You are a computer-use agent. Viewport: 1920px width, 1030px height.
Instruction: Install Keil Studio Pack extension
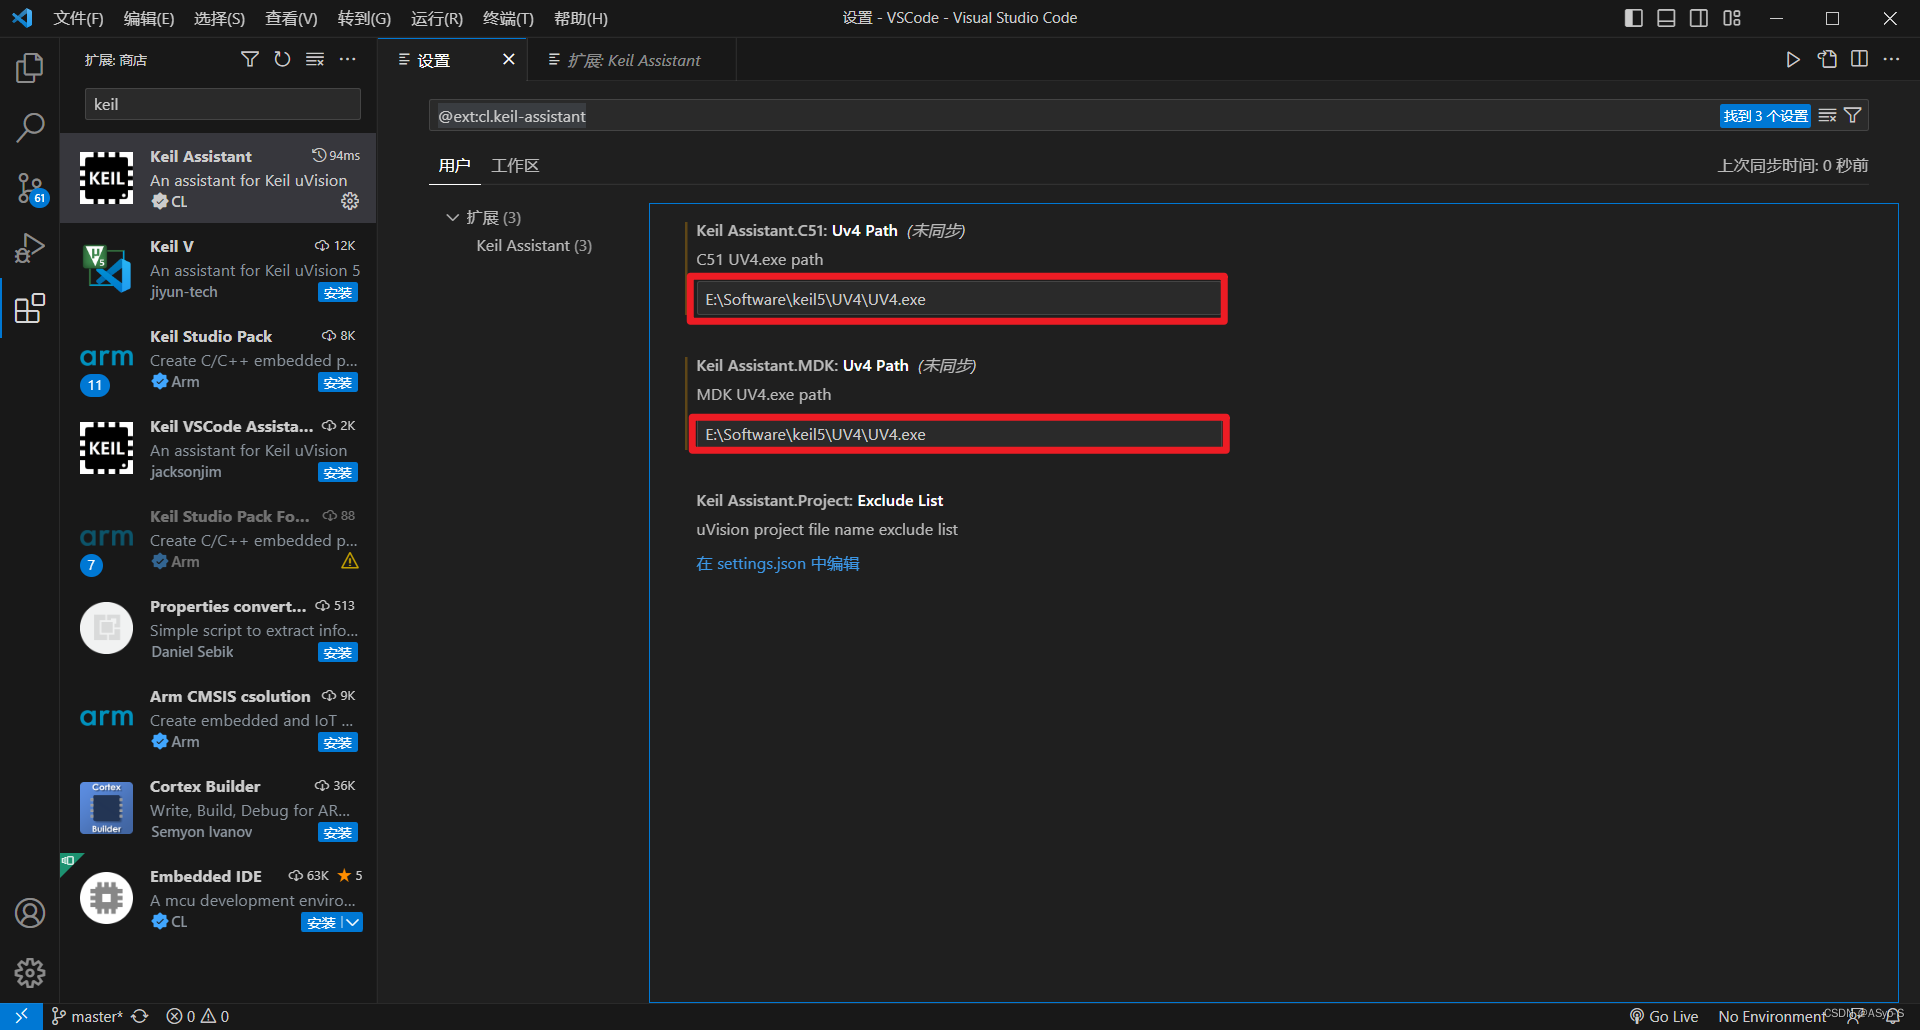[x=338, y=383]
